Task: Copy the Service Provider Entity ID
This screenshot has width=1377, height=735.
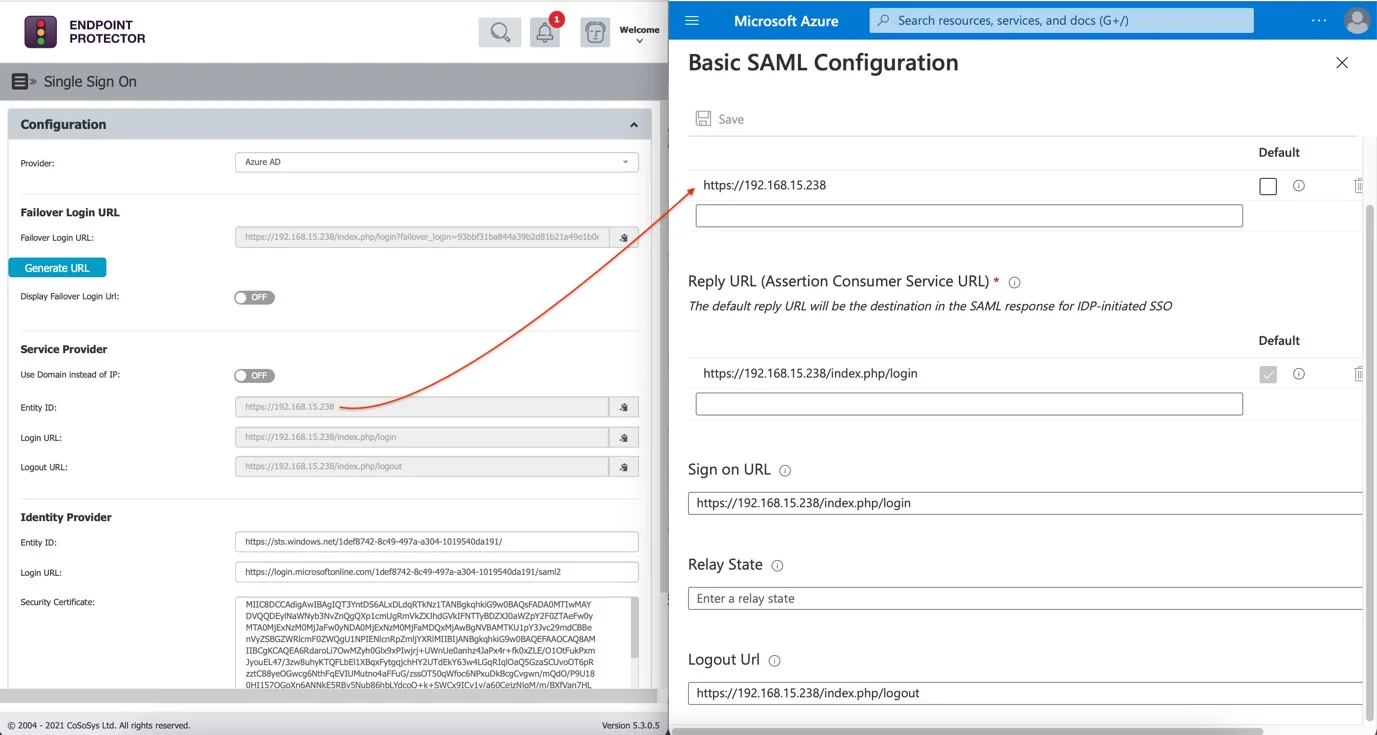Action: (x=623, y=407)
